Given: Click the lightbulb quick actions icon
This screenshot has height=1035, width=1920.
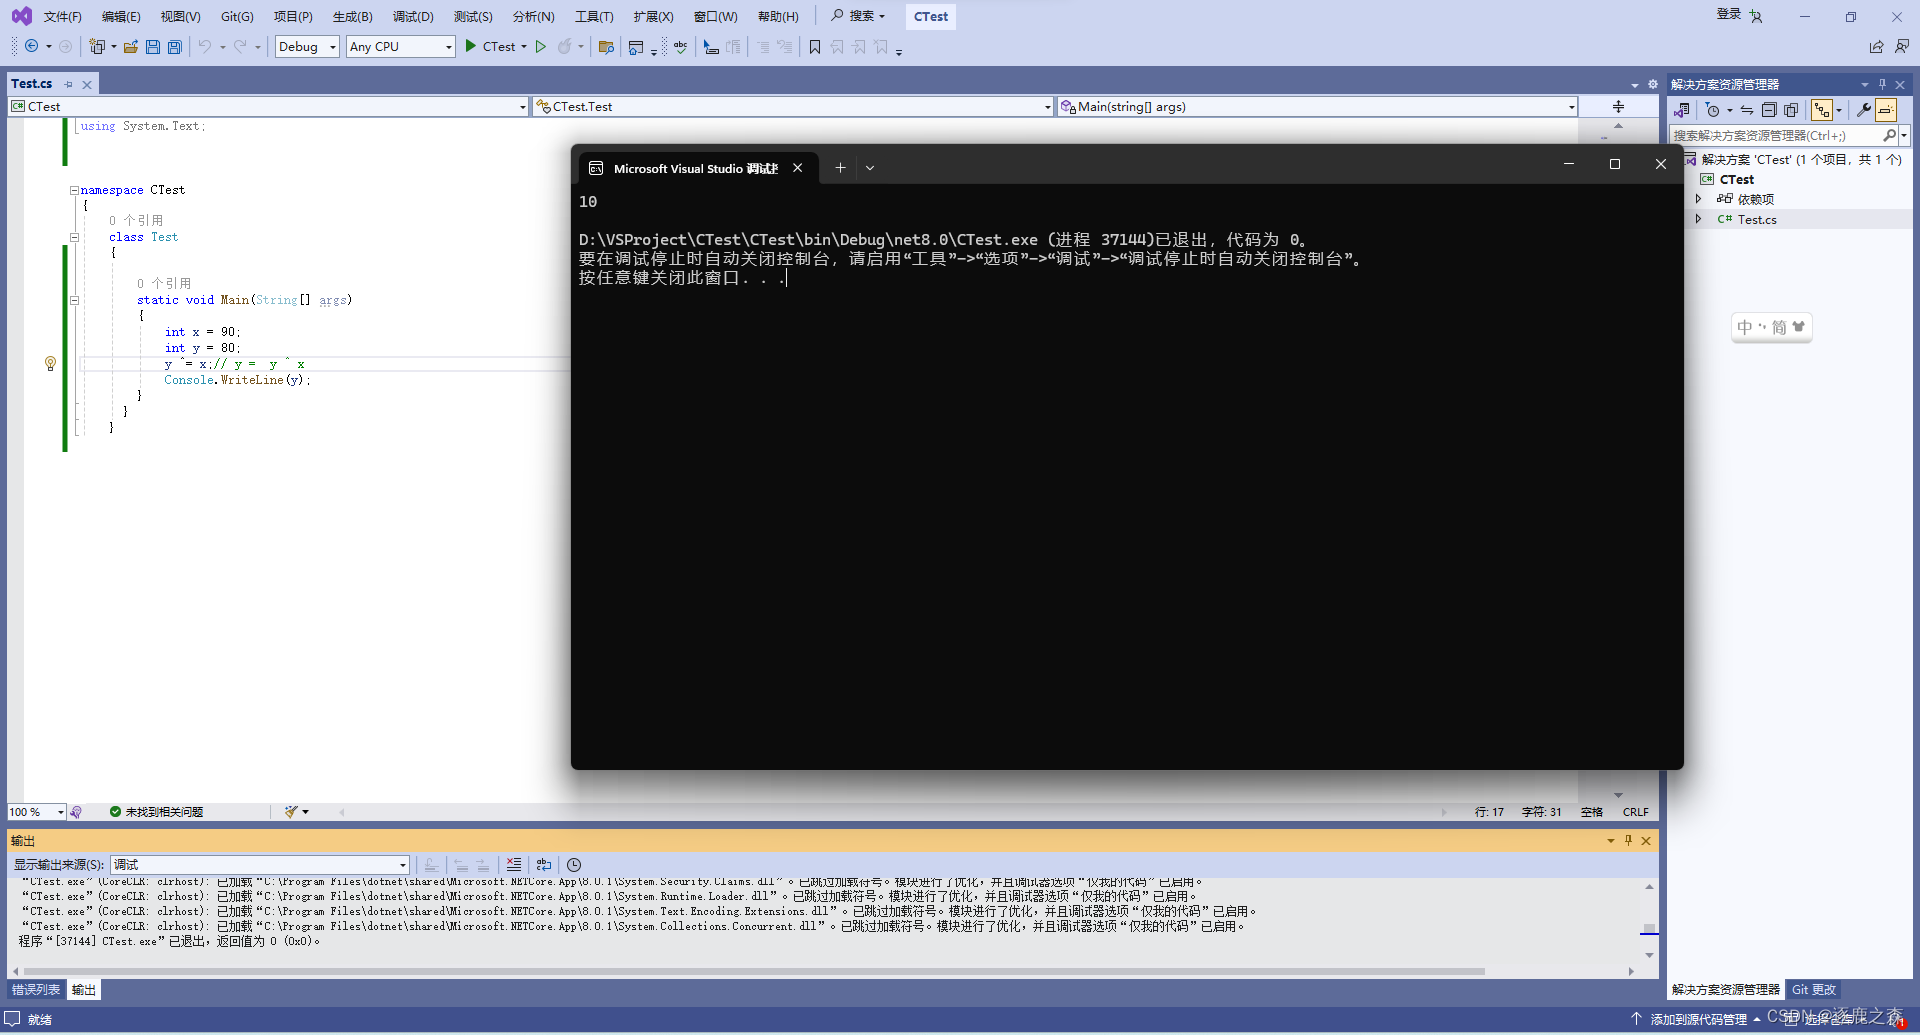Looking at the screenshot, I should (50, 364).
